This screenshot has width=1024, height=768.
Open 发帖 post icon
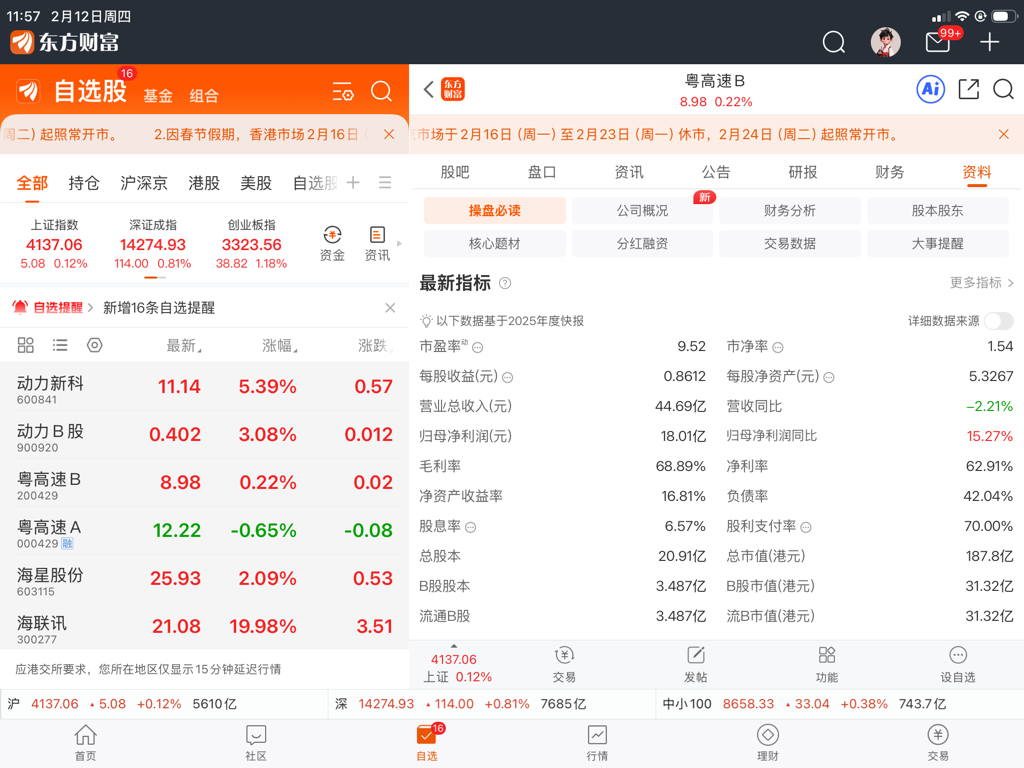(x=696, y=665)
